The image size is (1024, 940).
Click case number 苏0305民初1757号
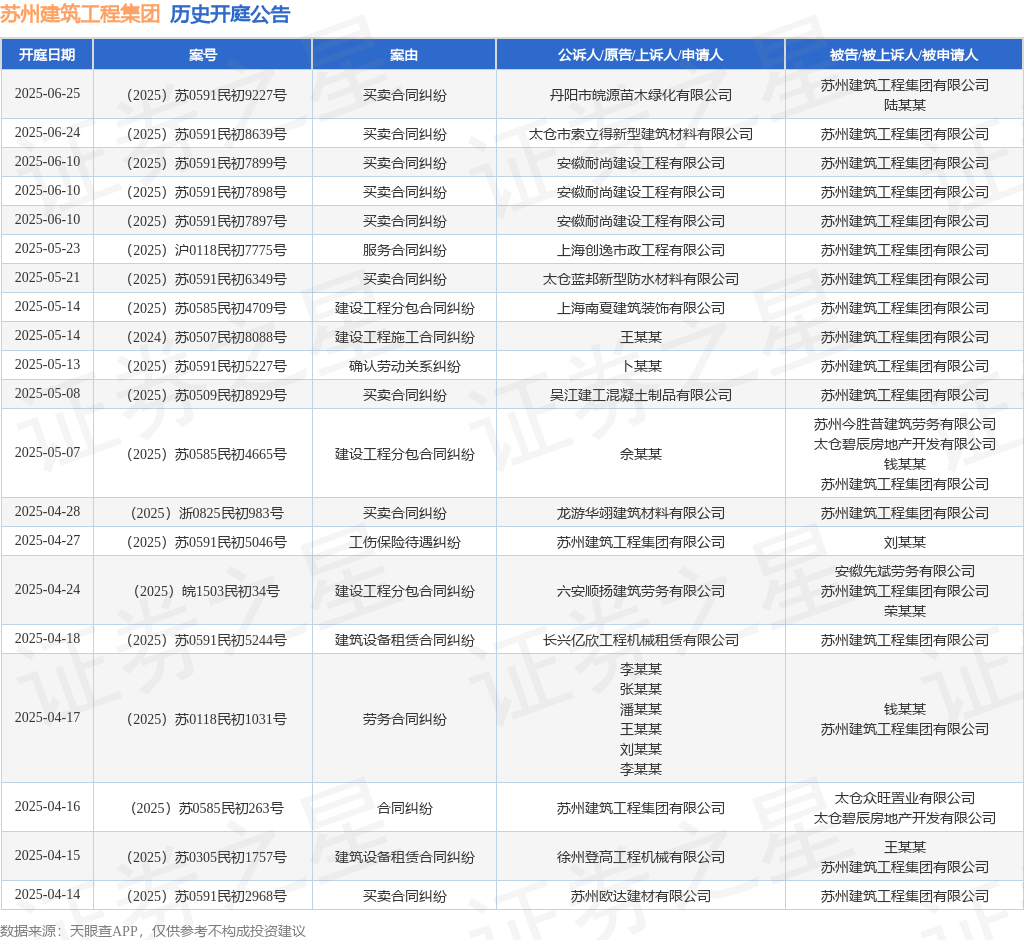[206, 858]
